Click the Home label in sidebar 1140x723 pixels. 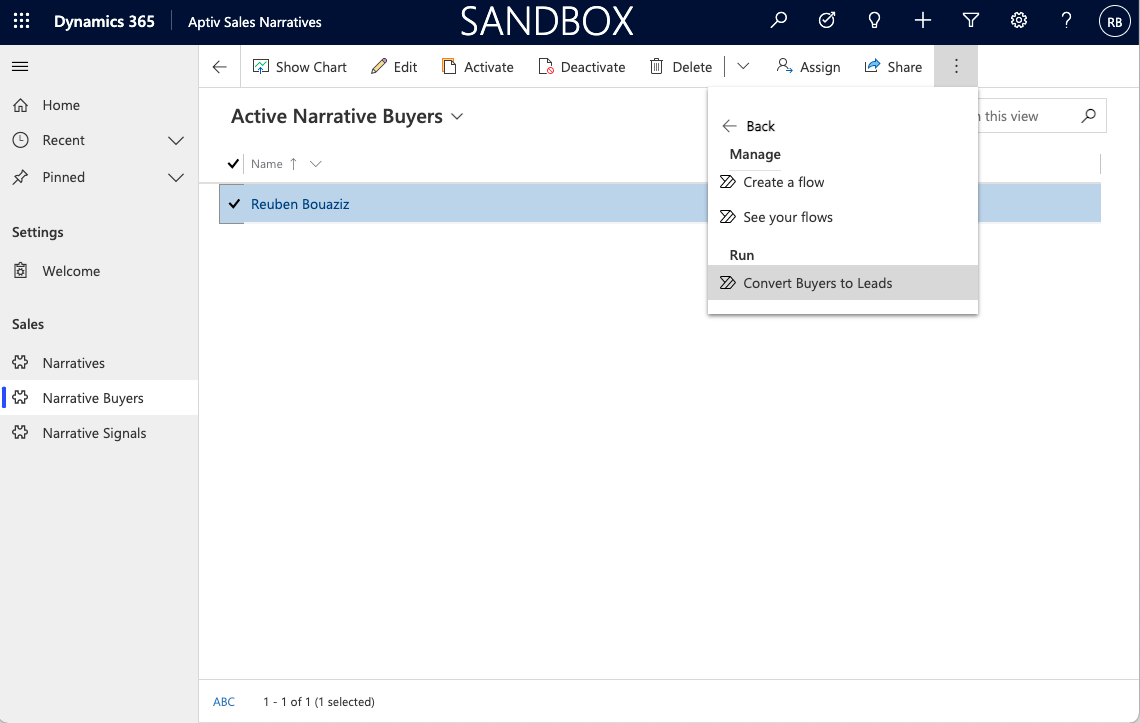click(x=61, y=105)
